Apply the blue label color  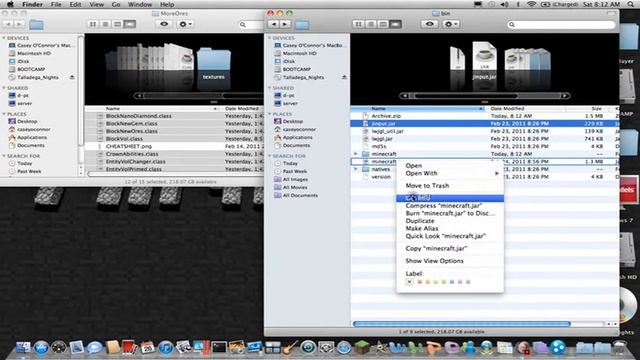coord(452,282)
